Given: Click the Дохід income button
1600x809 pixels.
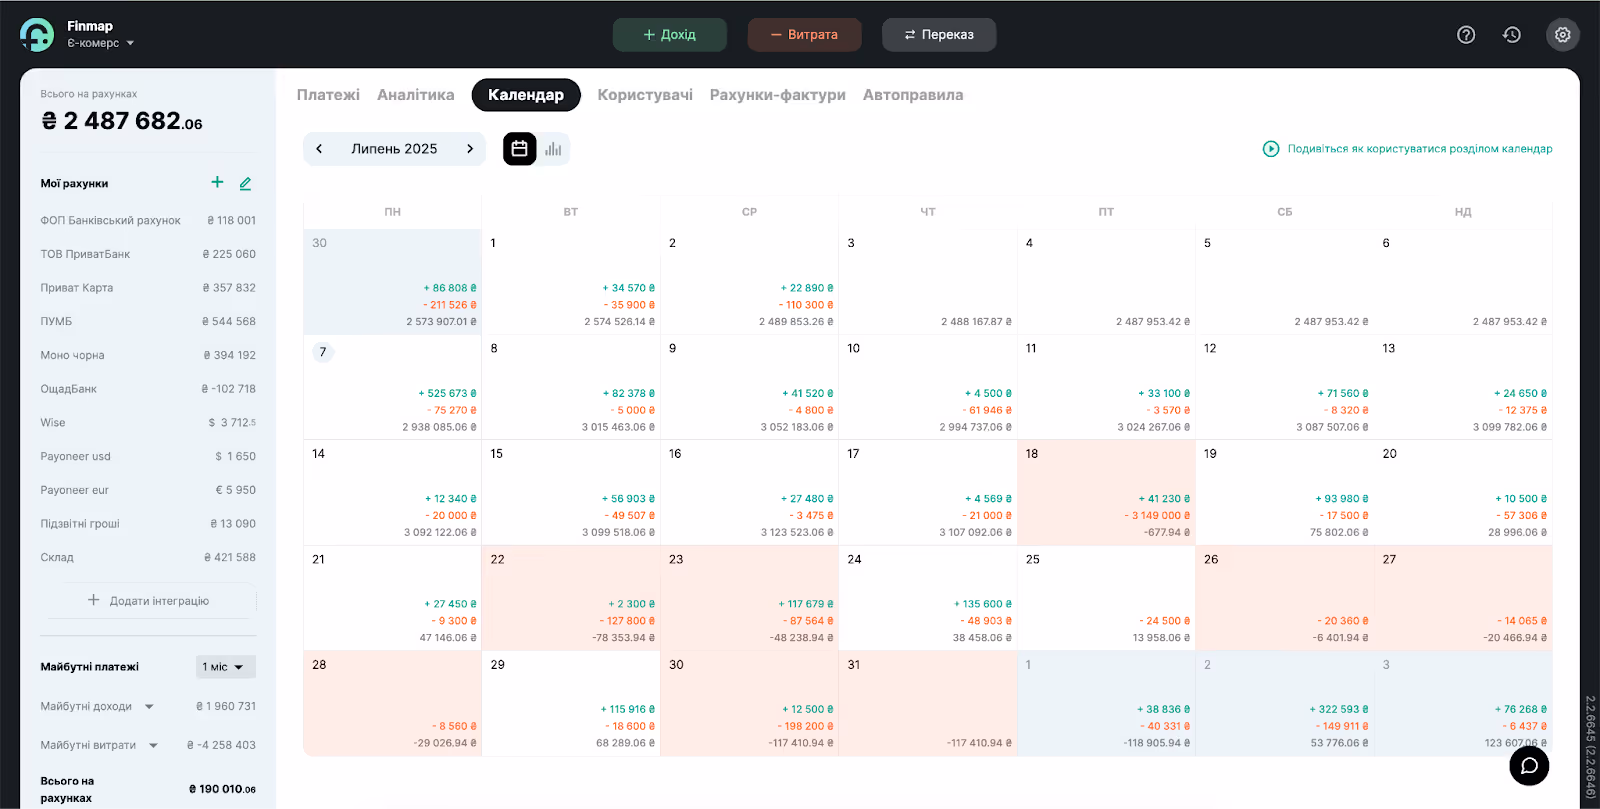Looking at the screenshot, I should click(x=670, y=35).
